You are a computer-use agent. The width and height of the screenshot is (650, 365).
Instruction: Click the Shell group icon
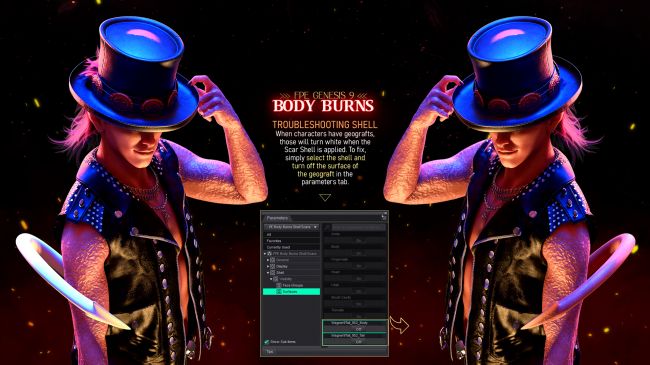click(x=272, y=273)
